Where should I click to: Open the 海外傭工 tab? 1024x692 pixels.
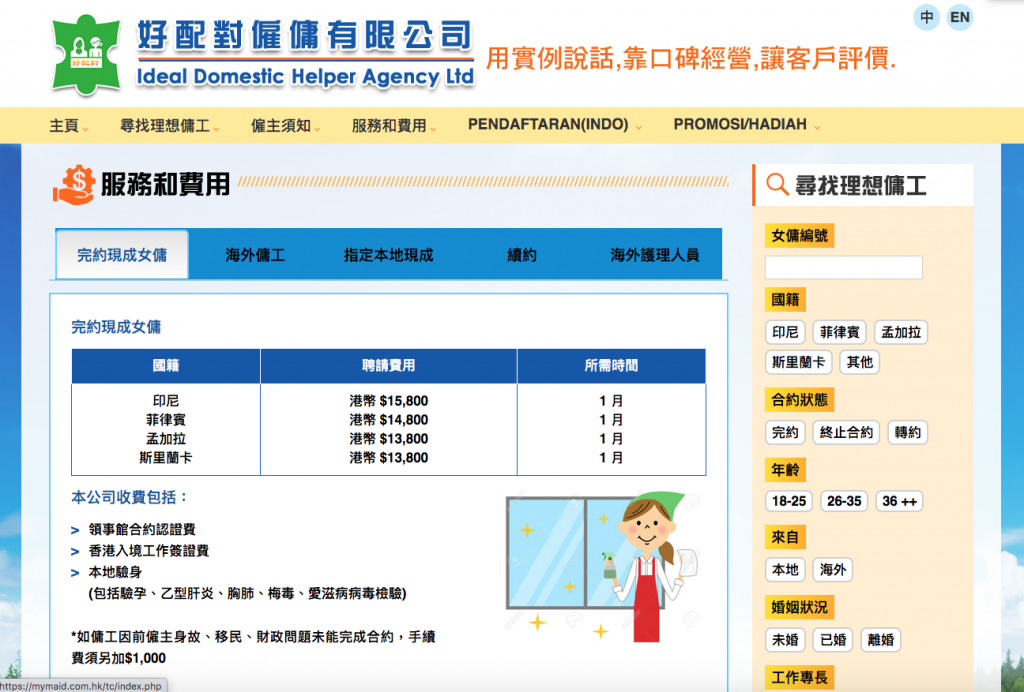coord(255,255)
